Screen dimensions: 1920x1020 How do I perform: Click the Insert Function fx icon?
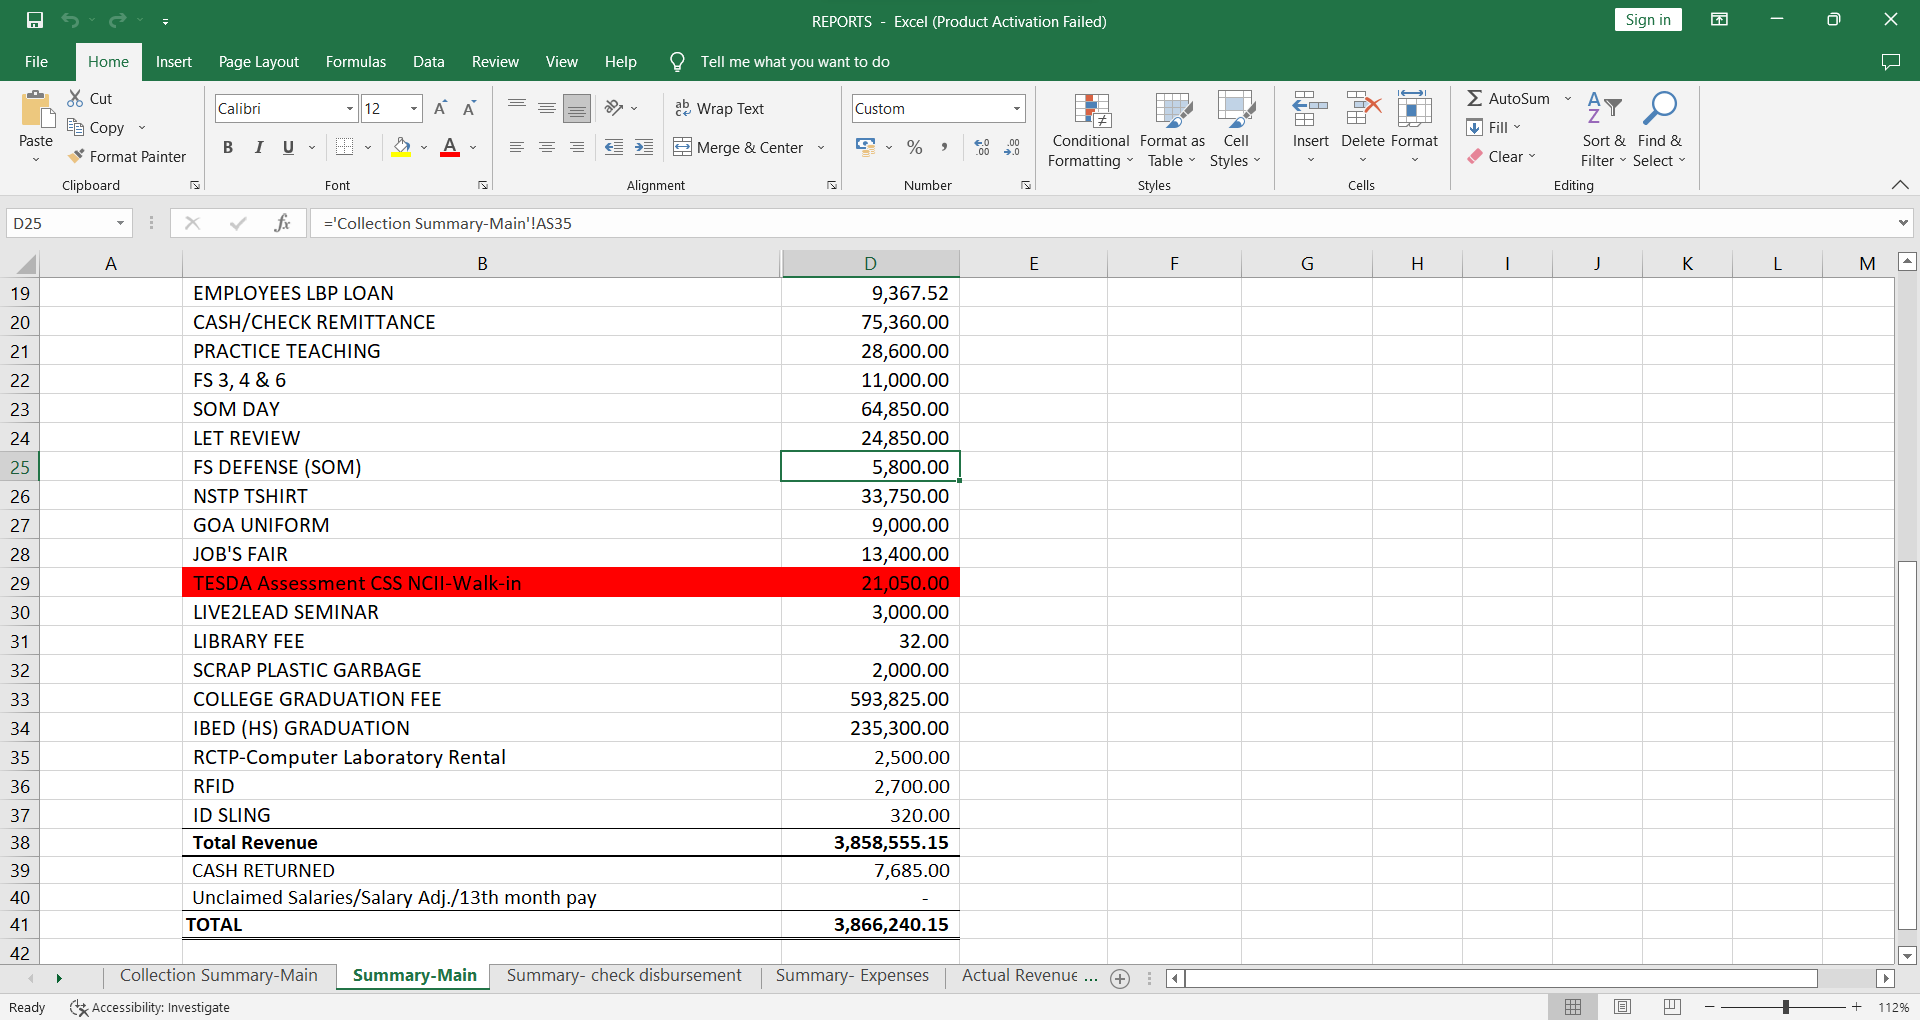point(283,223)
